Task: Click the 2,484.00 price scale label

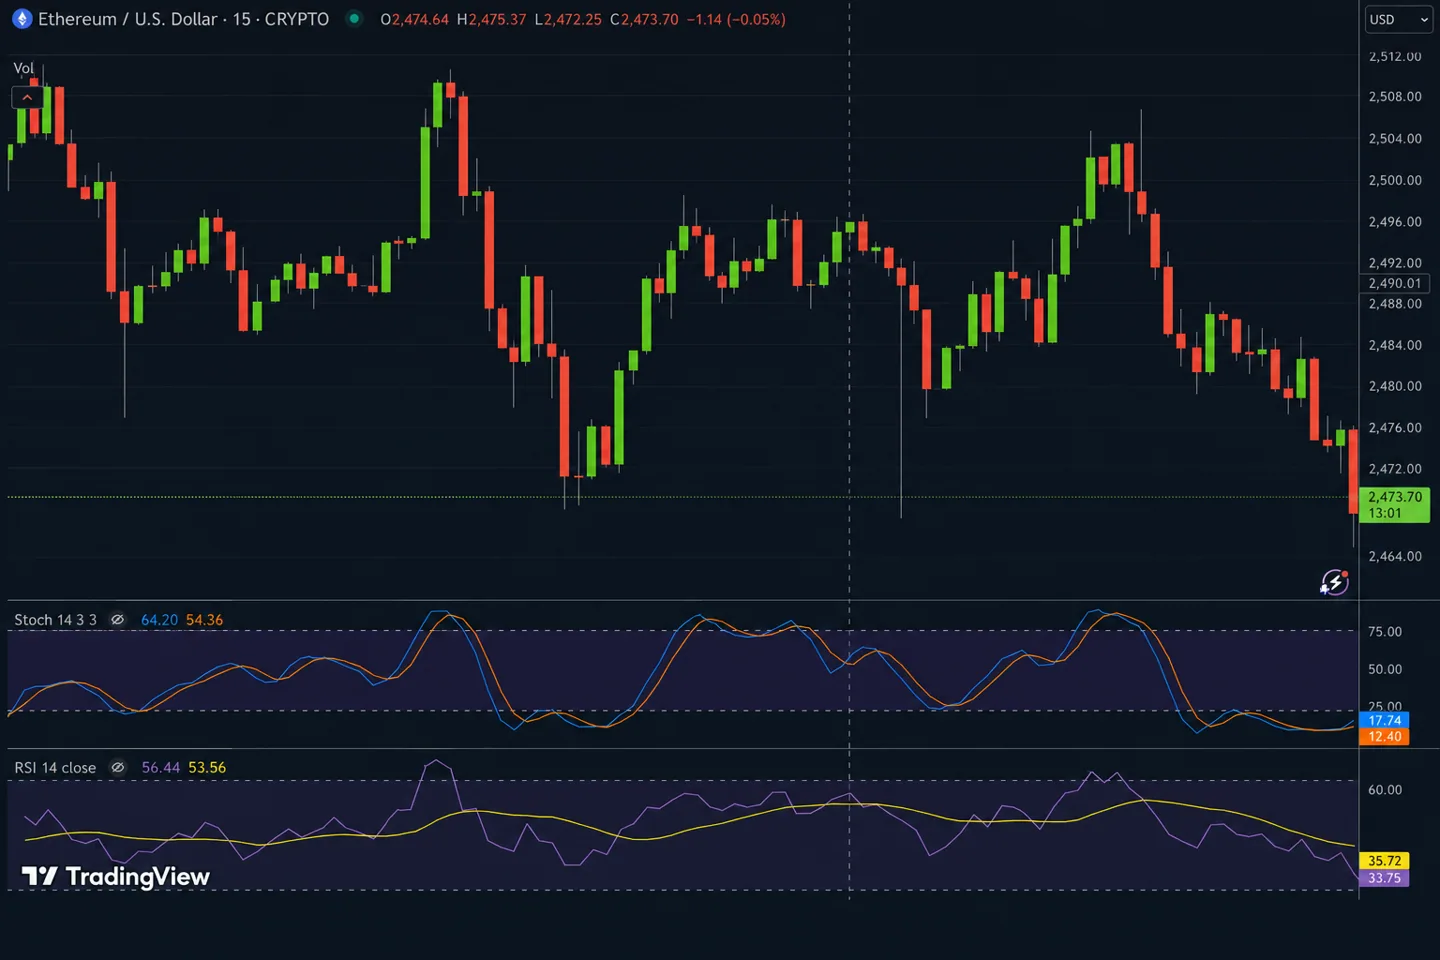Action: tap(1395, 345)
